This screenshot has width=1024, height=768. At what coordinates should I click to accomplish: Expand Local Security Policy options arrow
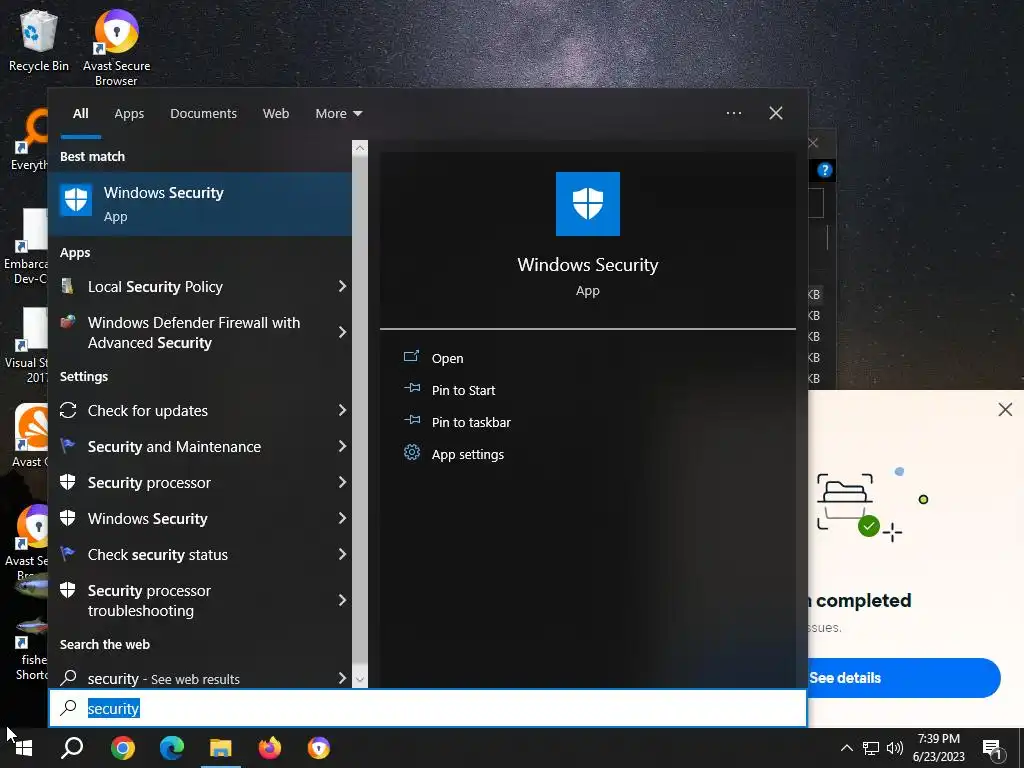tap(342, 286)
